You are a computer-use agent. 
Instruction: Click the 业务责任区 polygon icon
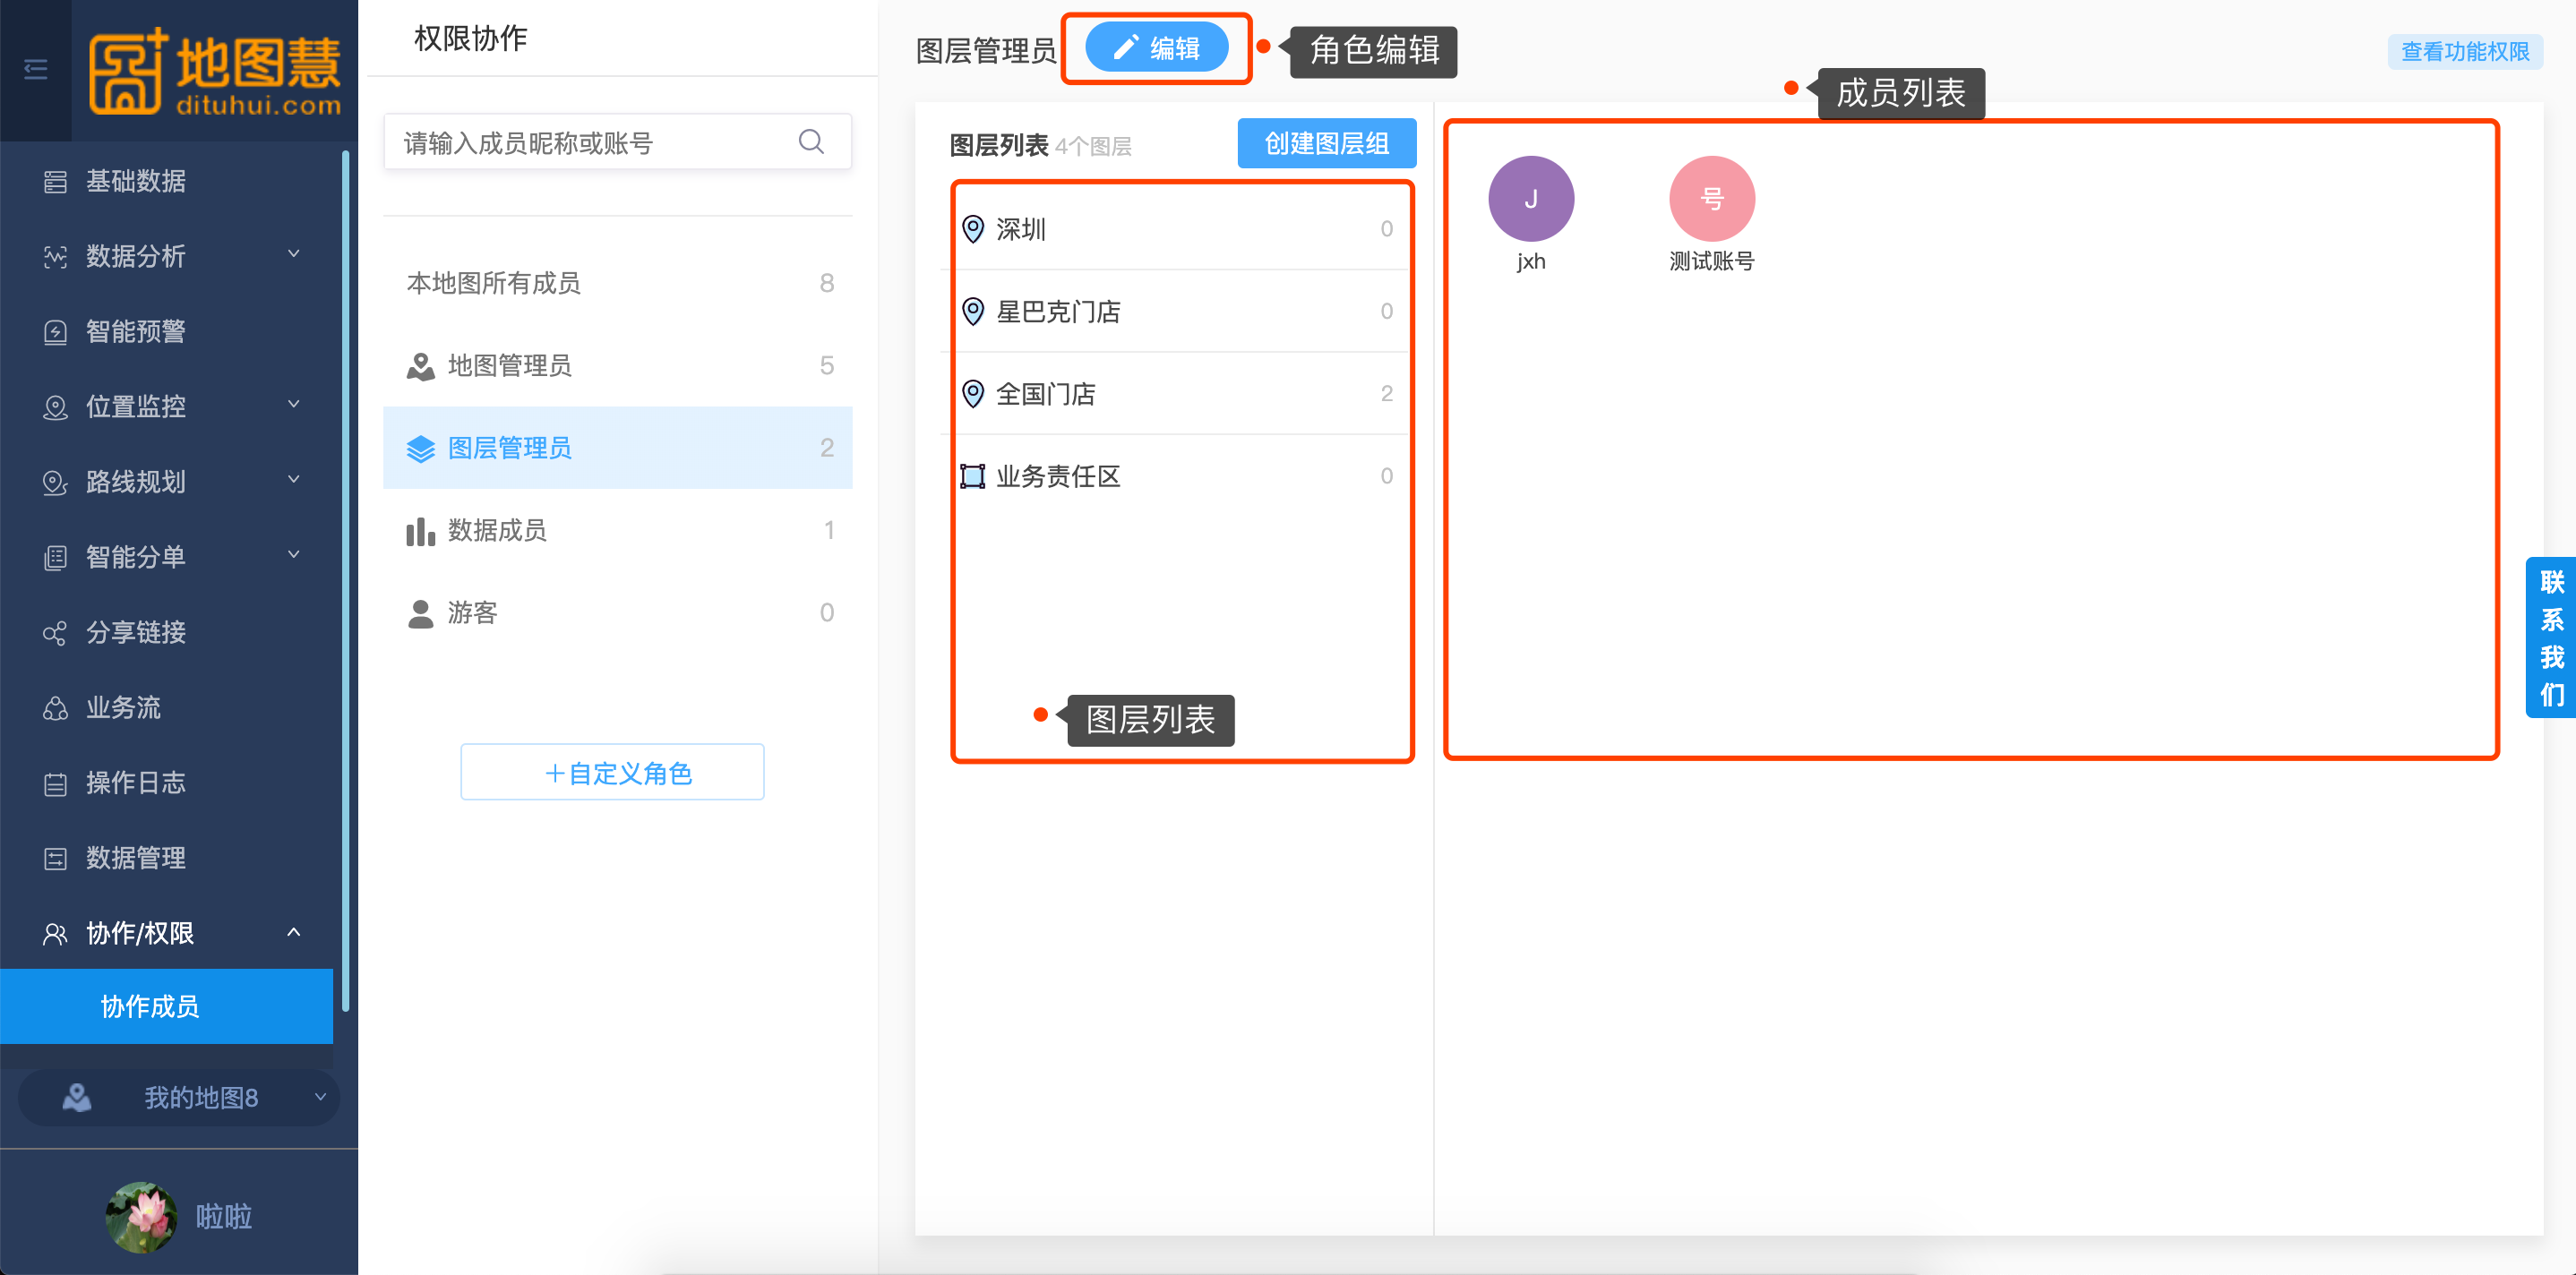972,476
